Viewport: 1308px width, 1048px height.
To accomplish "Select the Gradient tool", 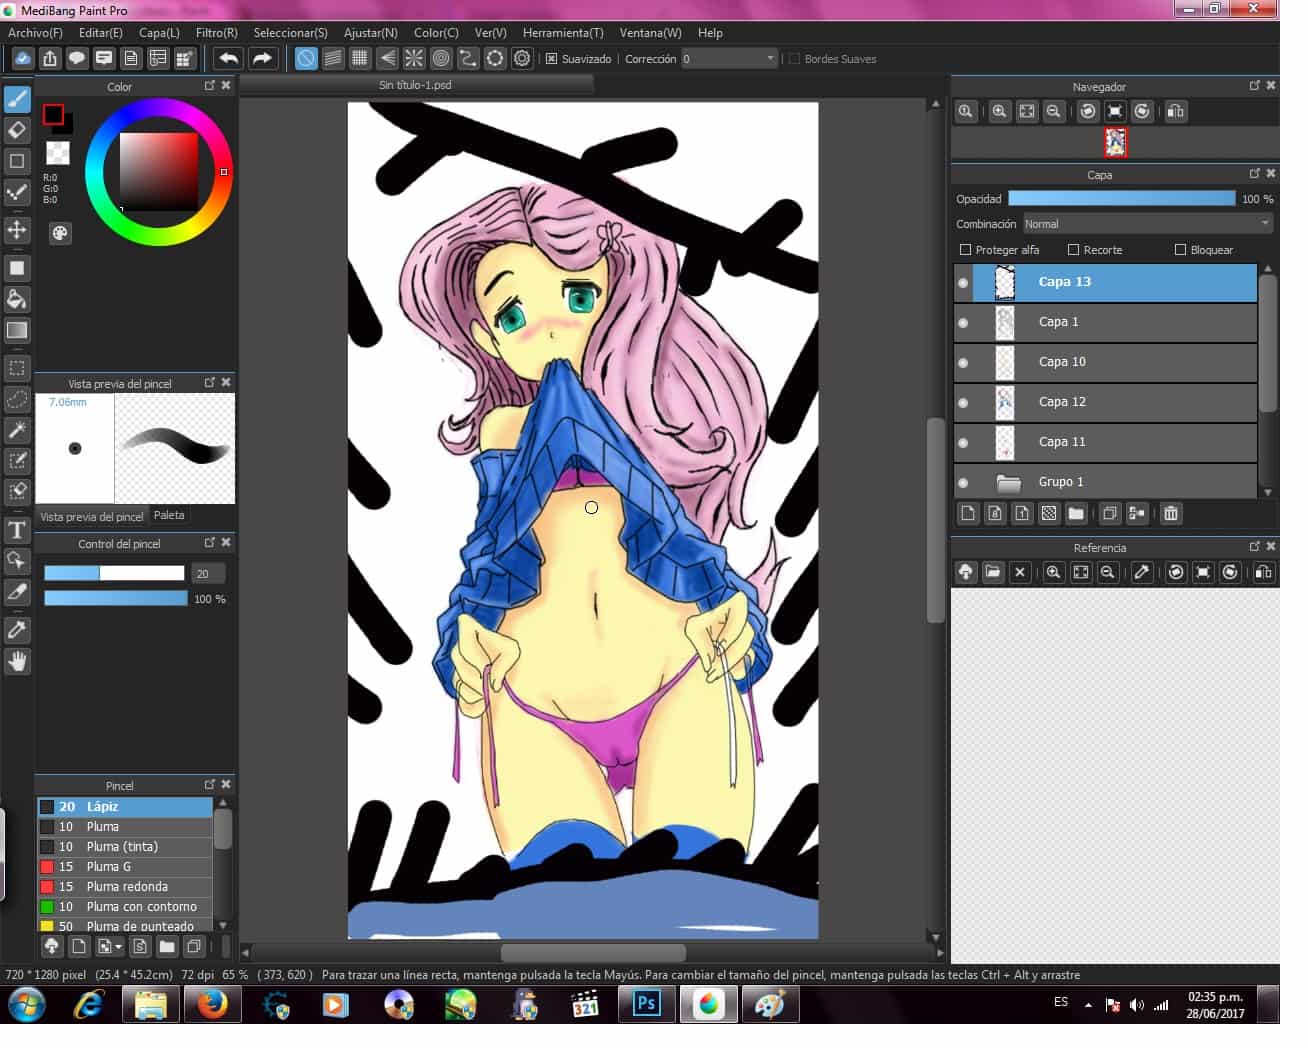I will [x=17, y=330].
